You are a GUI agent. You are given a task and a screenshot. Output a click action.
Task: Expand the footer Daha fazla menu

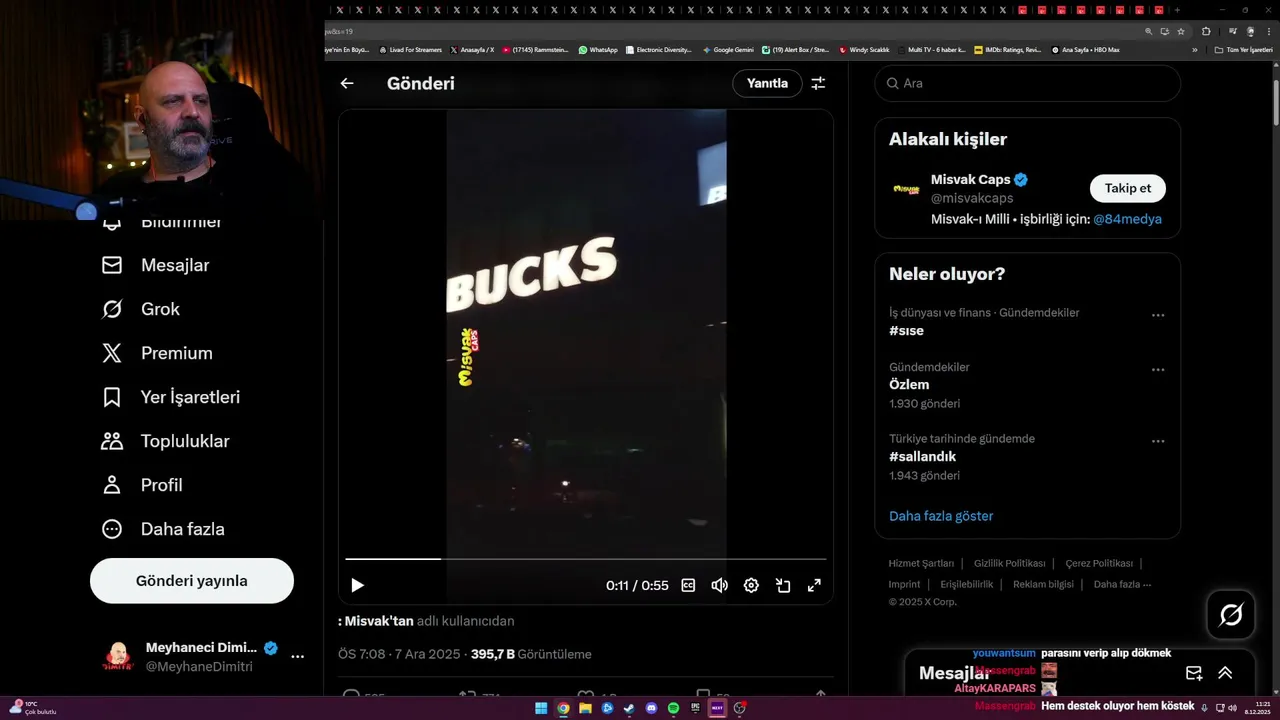pyautogui.click(x=1122, y=584)
